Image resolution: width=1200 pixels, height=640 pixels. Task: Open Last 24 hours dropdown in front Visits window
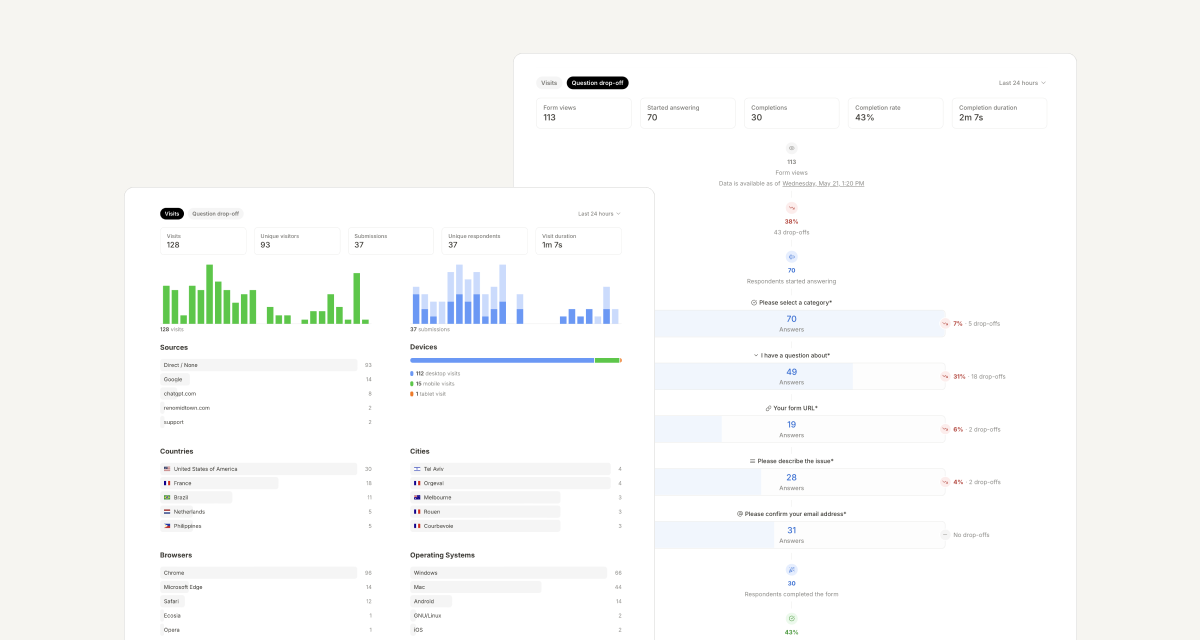599,213
